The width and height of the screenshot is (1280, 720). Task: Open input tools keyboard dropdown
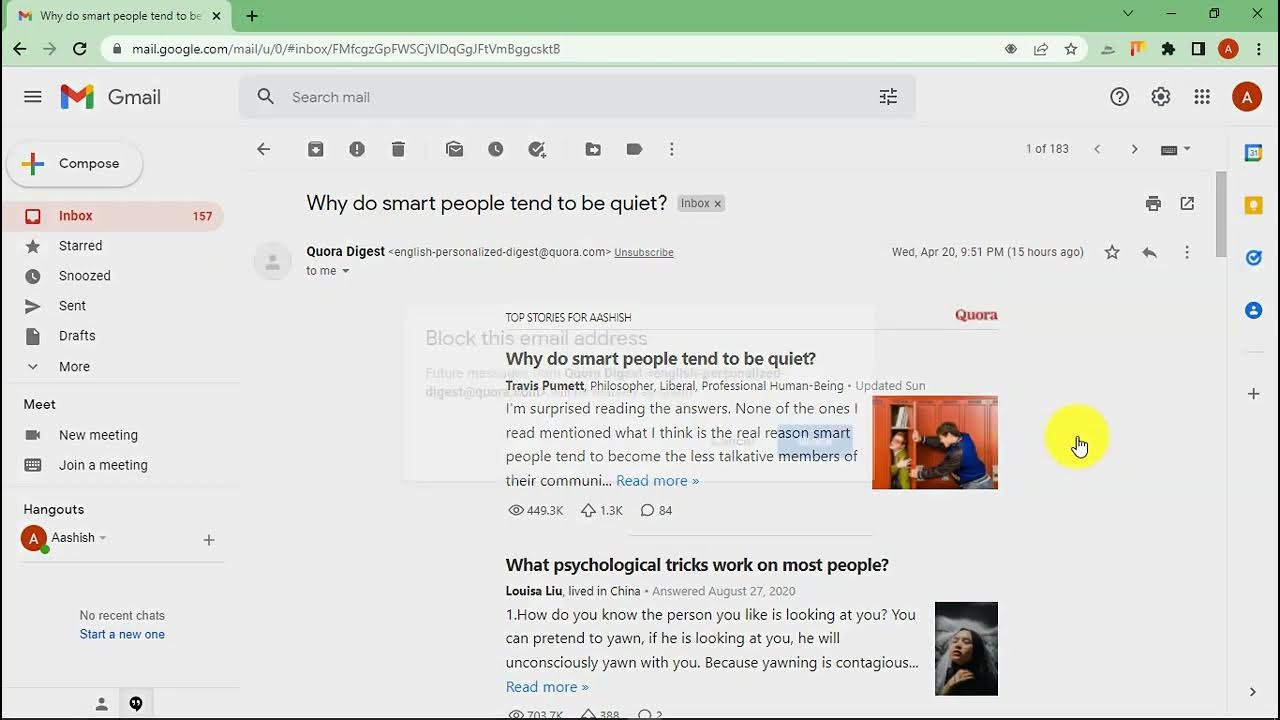(x=1176, y=149)
